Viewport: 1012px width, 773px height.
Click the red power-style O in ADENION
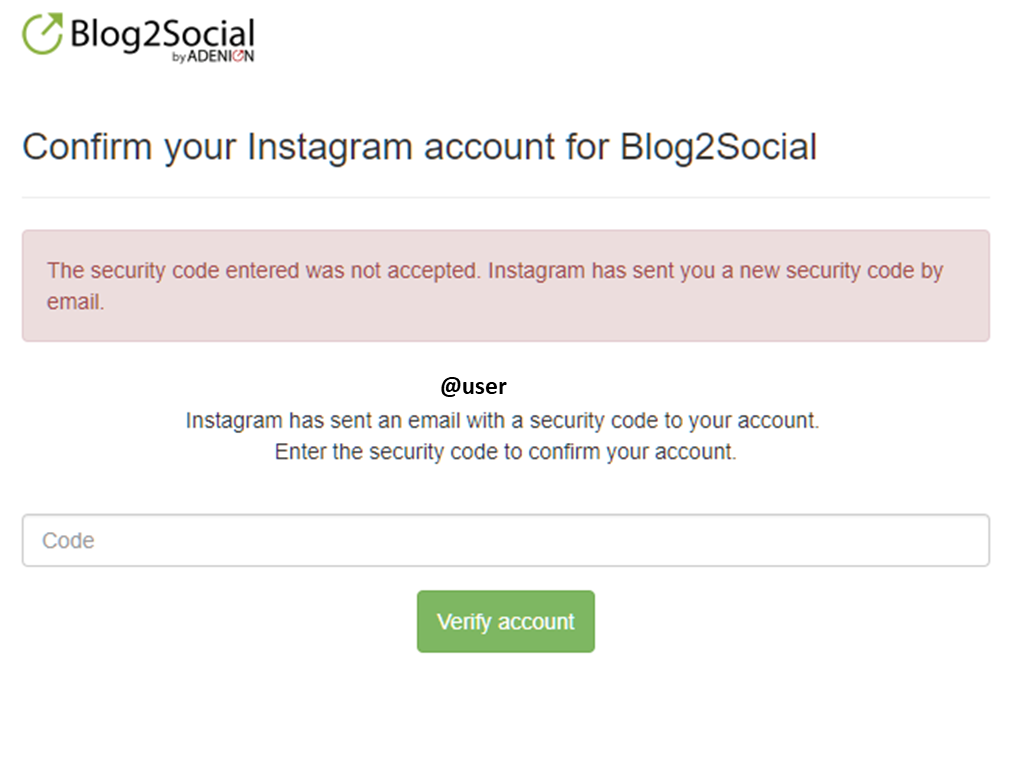pos(238,56)
